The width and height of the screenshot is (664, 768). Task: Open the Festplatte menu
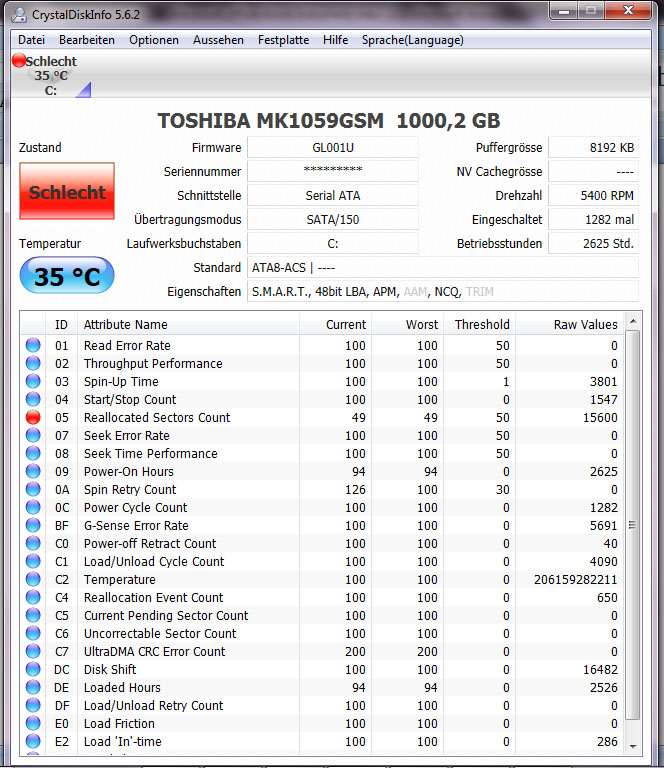tap(284, 40)
